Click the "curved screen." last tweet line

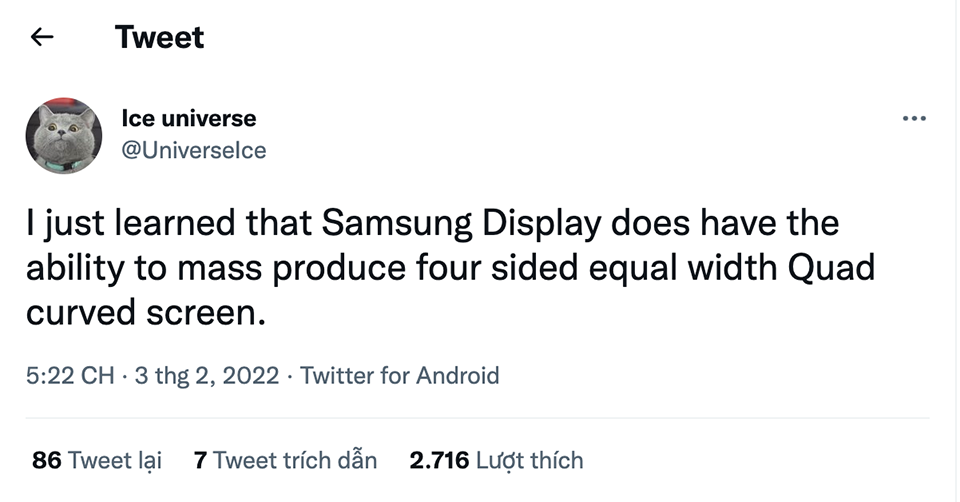[x=146, y=313]
